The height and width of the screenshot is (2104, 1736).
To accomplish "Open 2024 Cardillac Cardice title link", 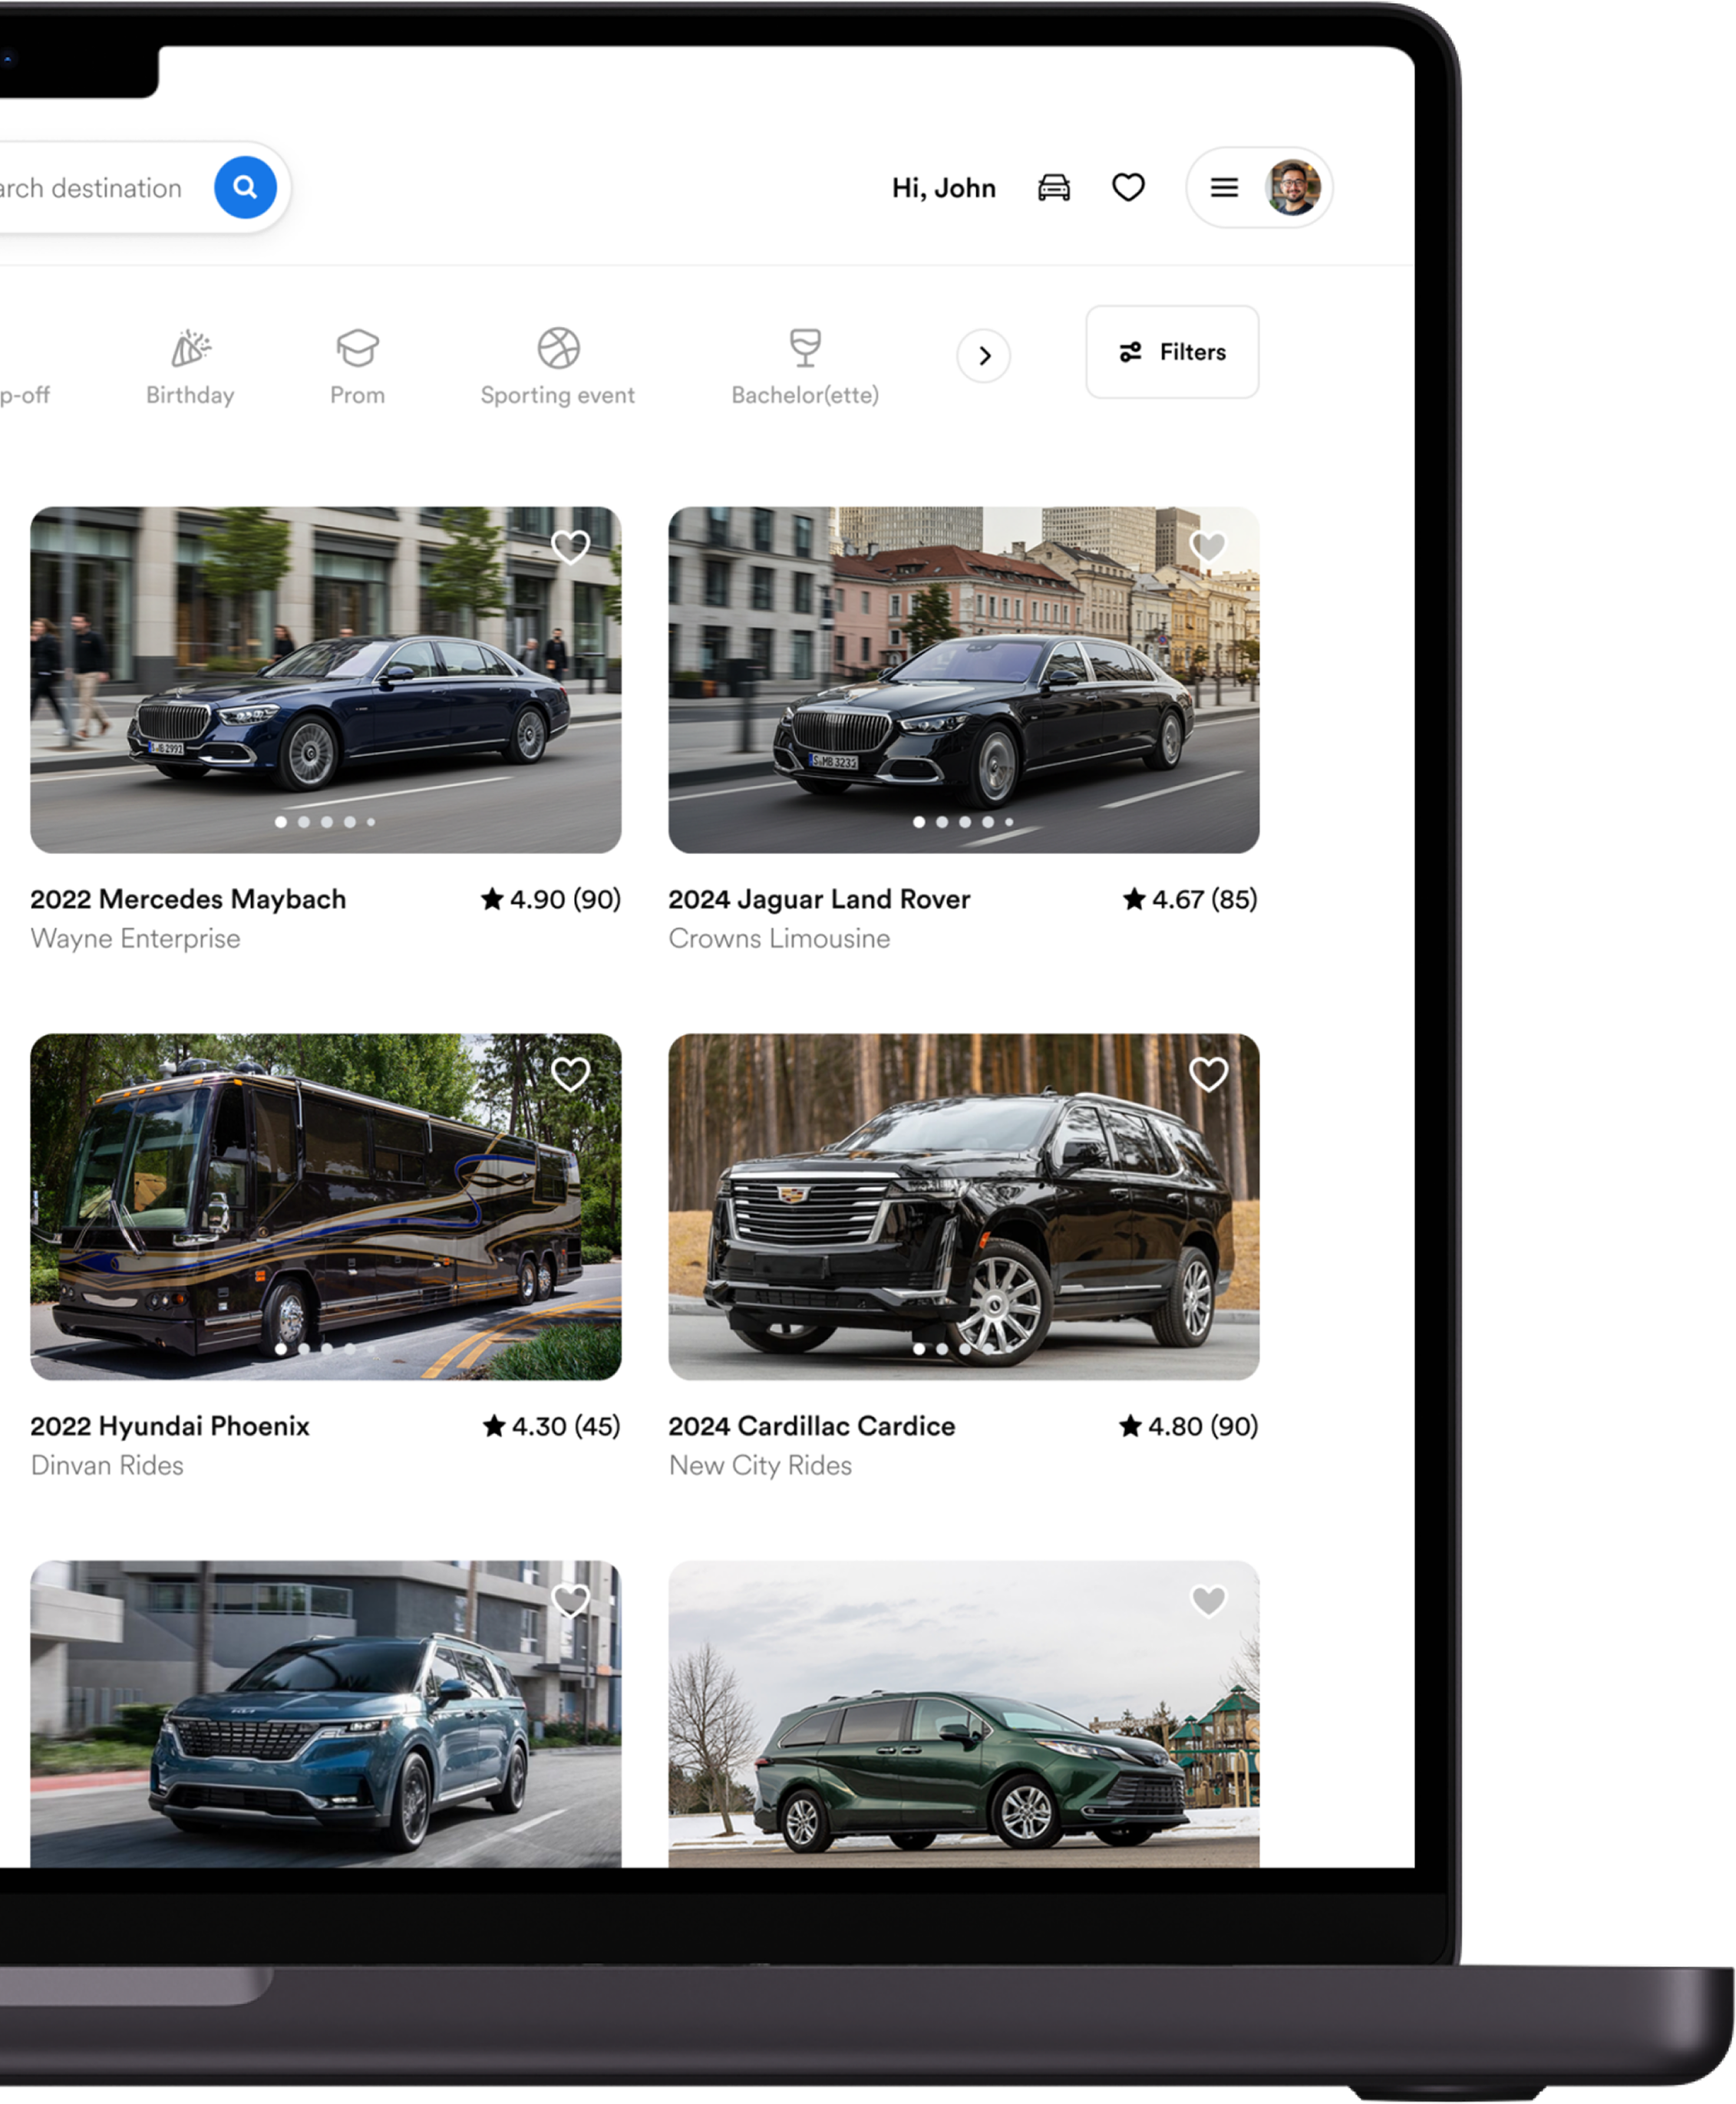I will pyautogui.click(x=811, y=1426).
